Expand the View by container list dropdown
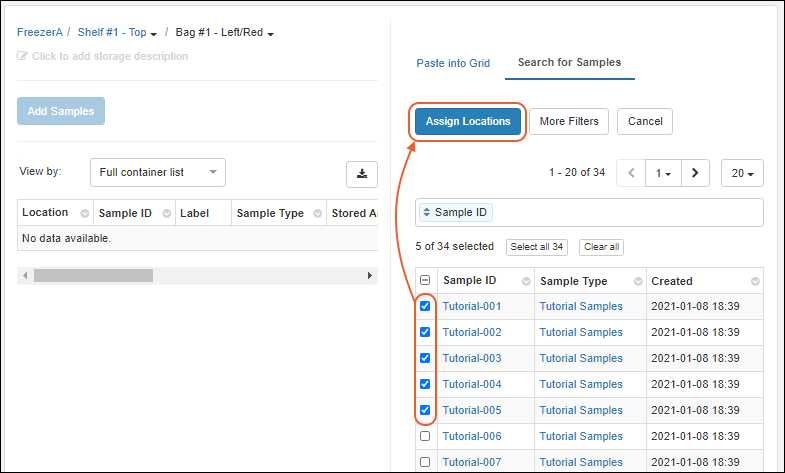785x473 pixels. (x=158, y=172)
